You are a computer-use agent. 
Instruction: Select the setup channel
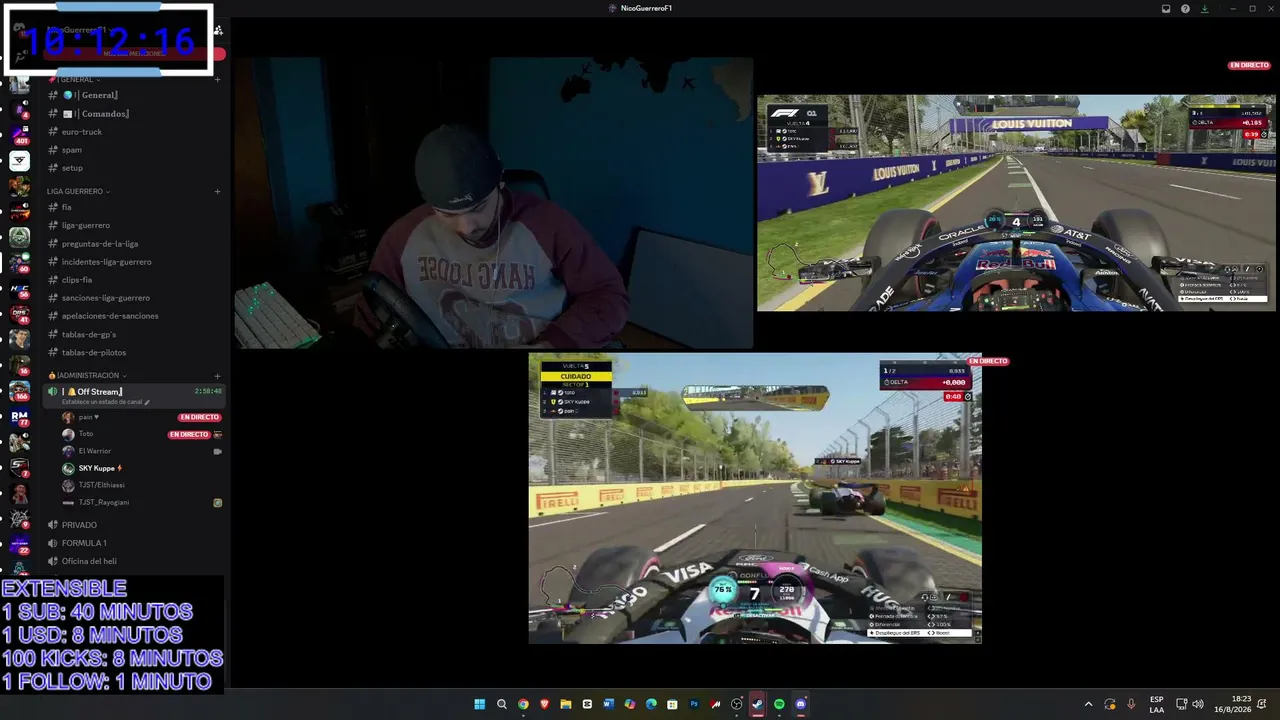[x=134, y=168]
